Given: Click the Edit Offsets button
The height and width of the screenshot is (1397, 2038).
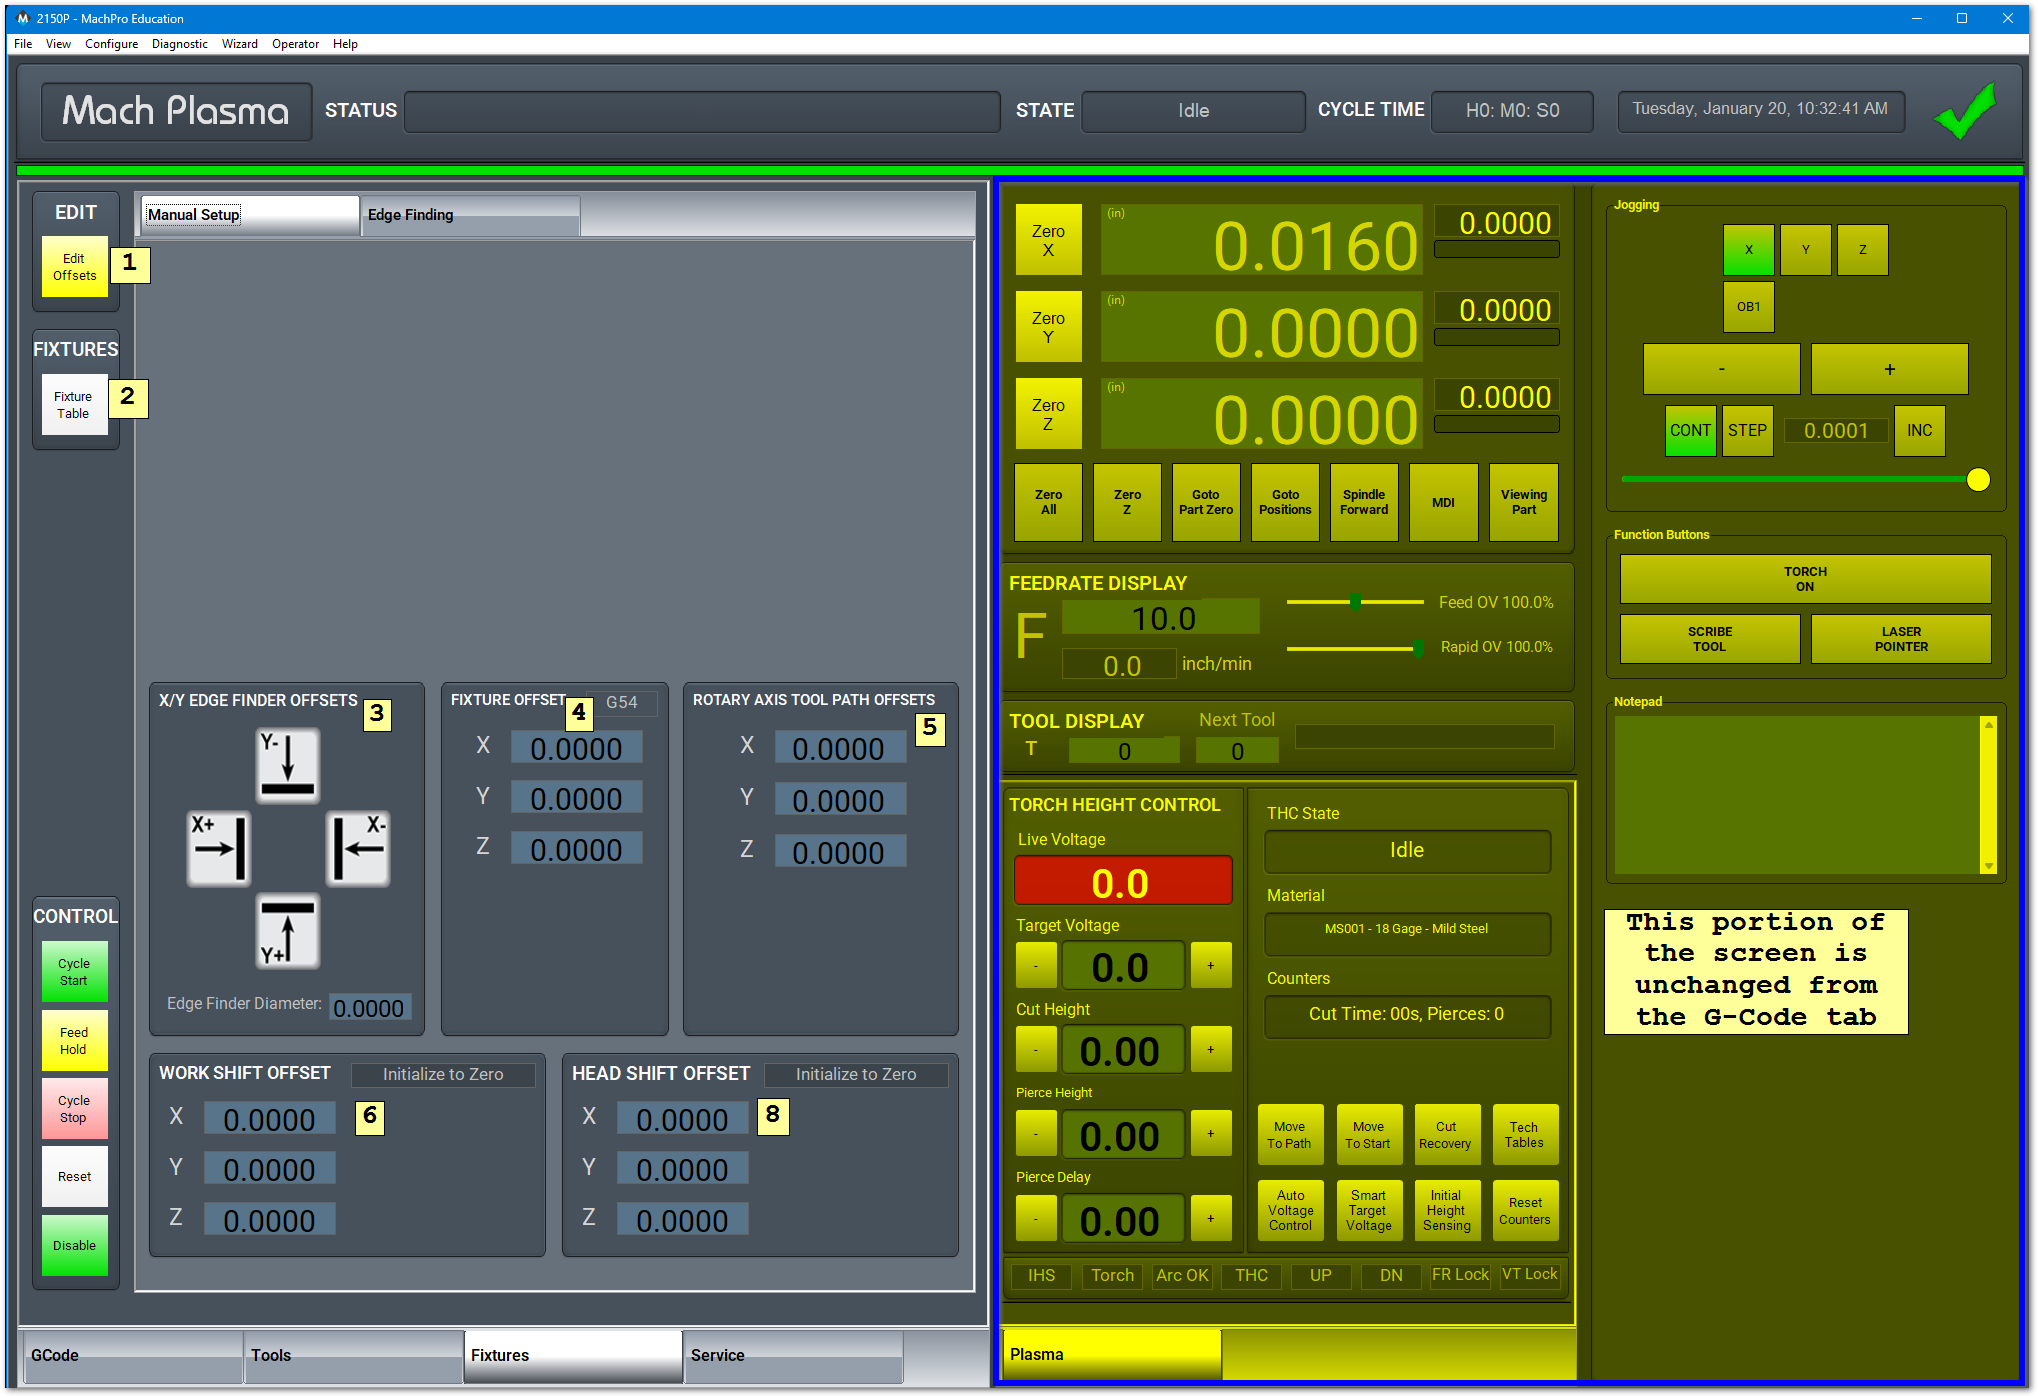Looking at the screenshot, I should (x=75, y=267).
